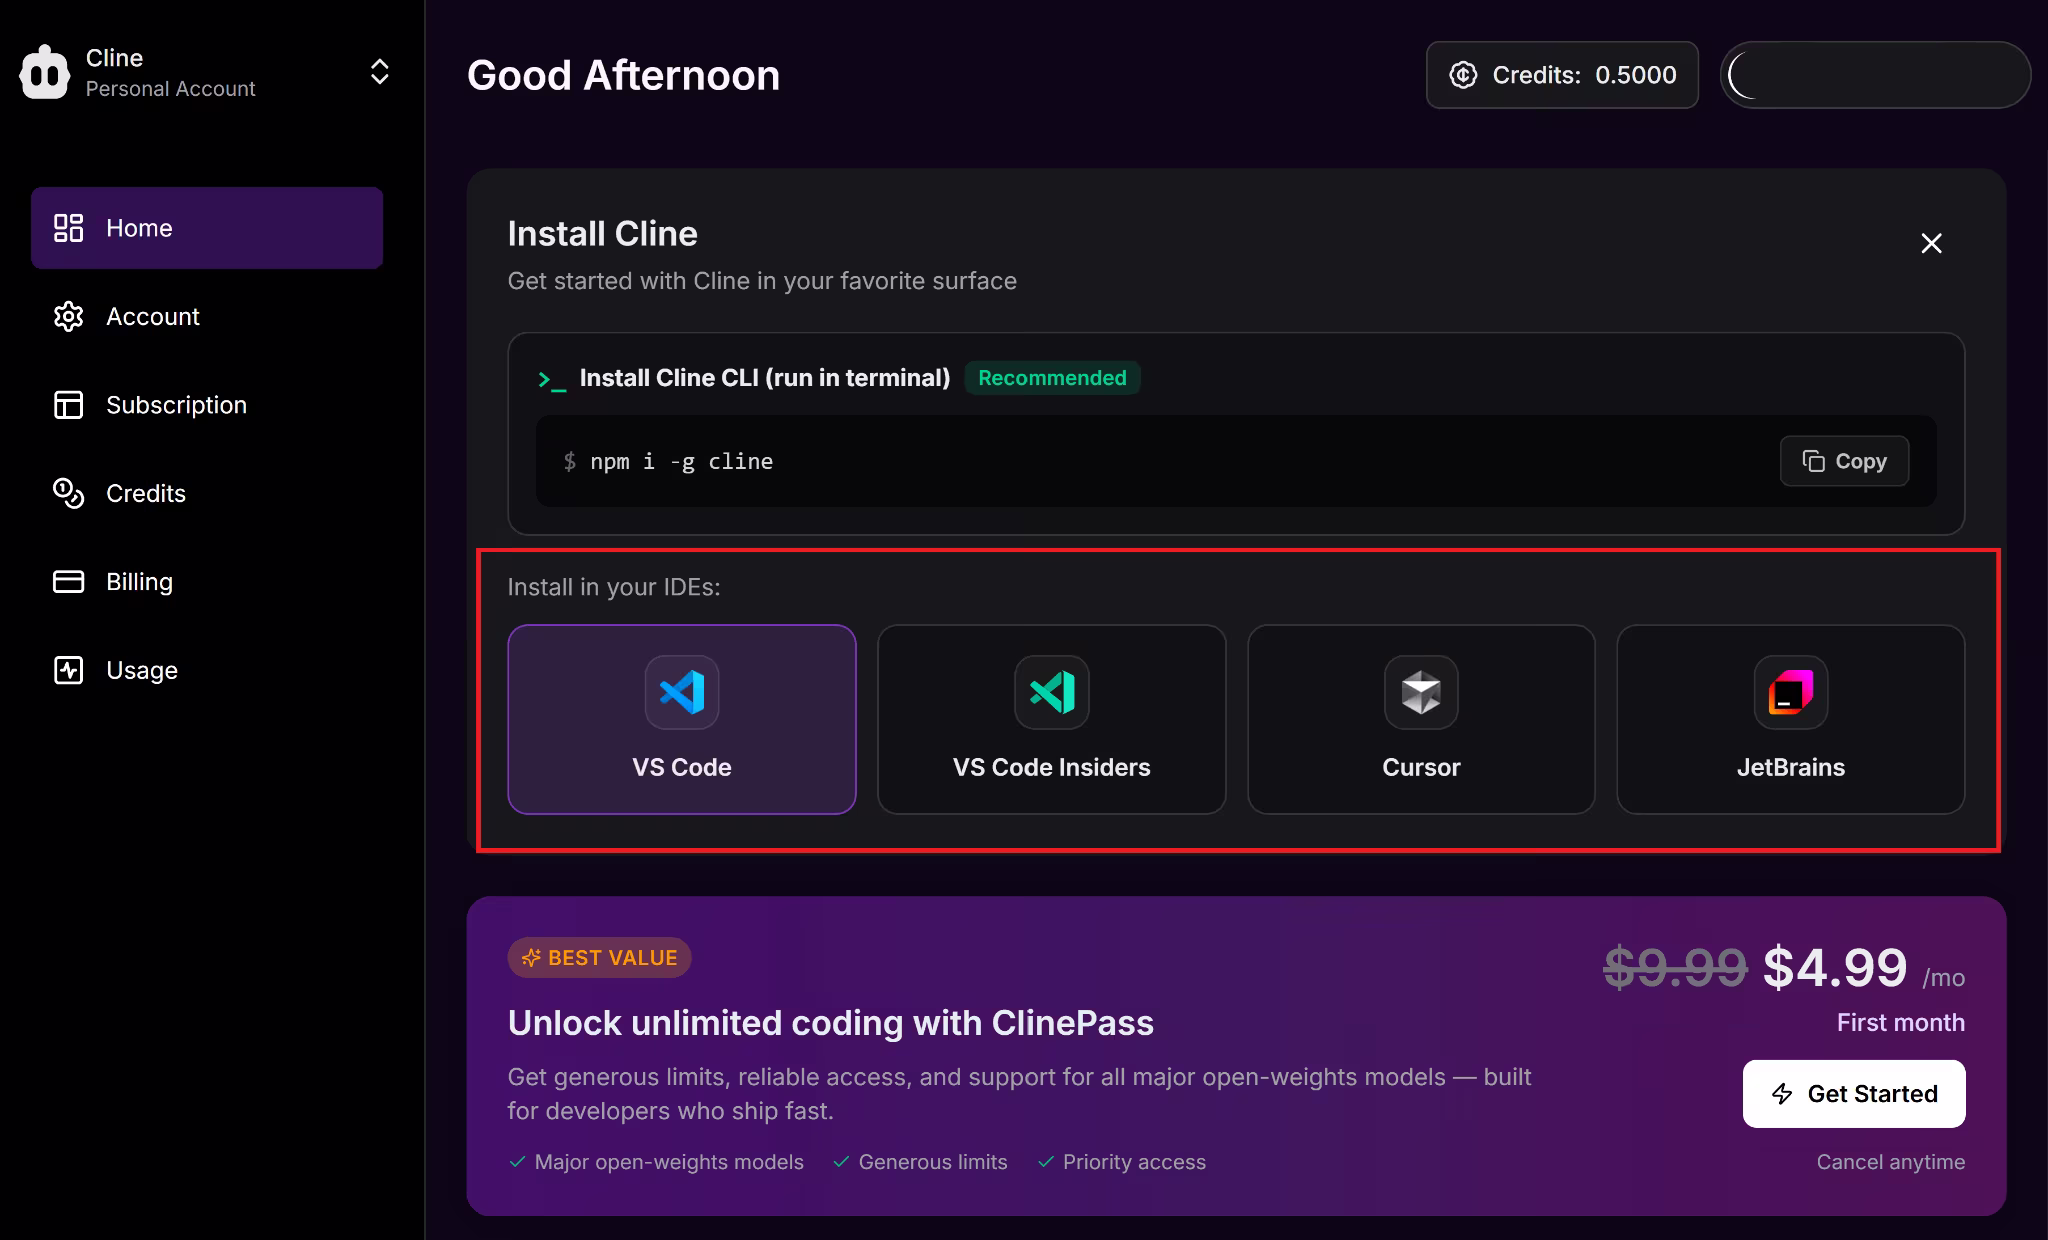Image resolution: width=2048 pixels, height=1240 pixels.
Task: Click Major open-weights models feature
Action: click(669, 1162)
